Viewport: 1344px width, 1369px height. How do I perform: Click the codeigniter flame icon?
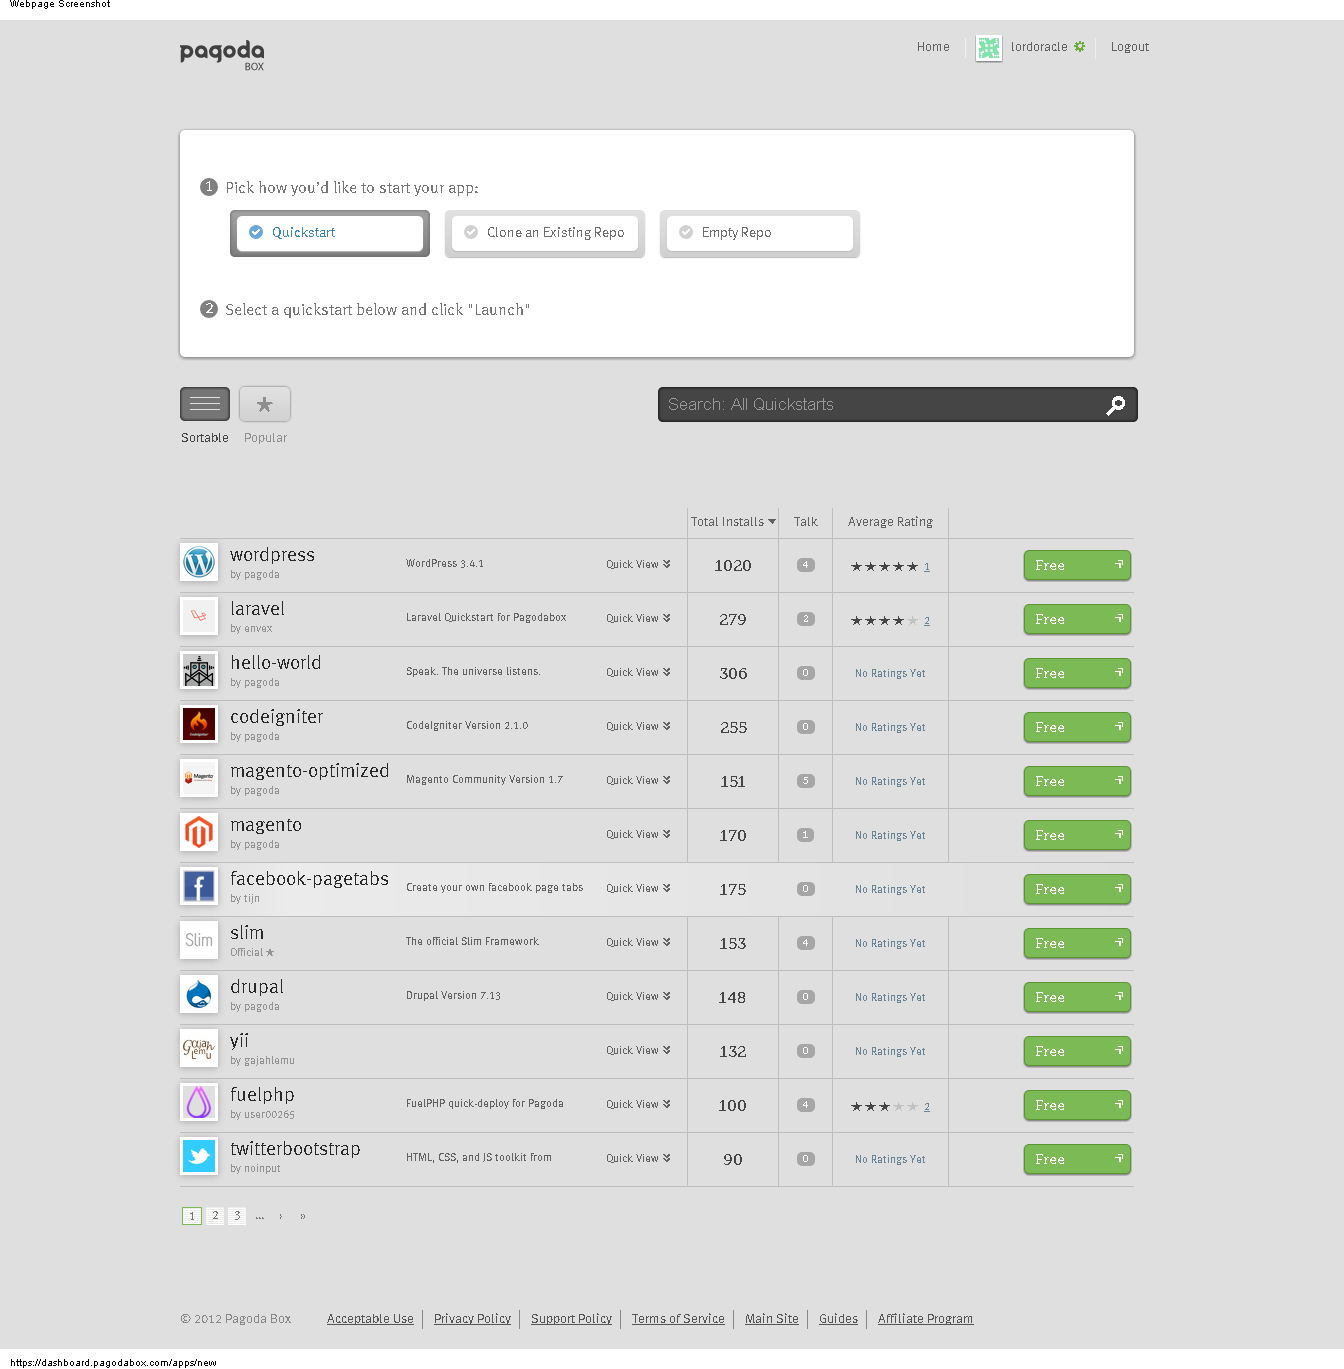coord(199,724)
